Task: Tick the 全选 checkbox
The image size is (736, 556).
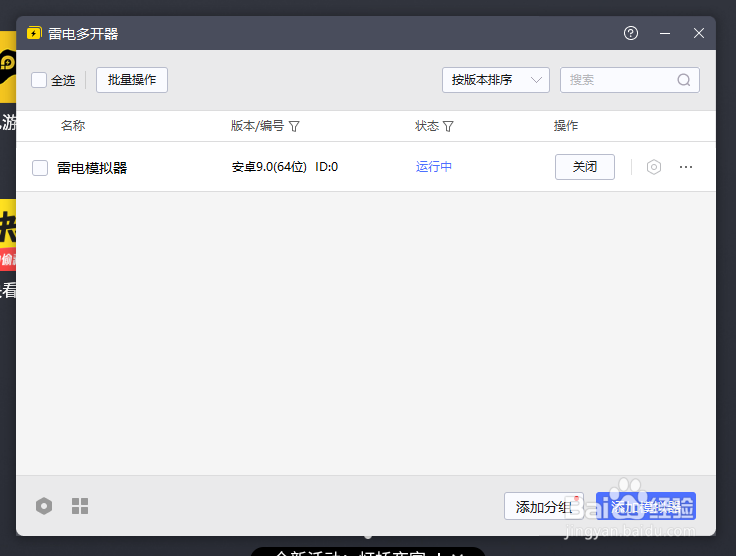Action: coord(39,80)
